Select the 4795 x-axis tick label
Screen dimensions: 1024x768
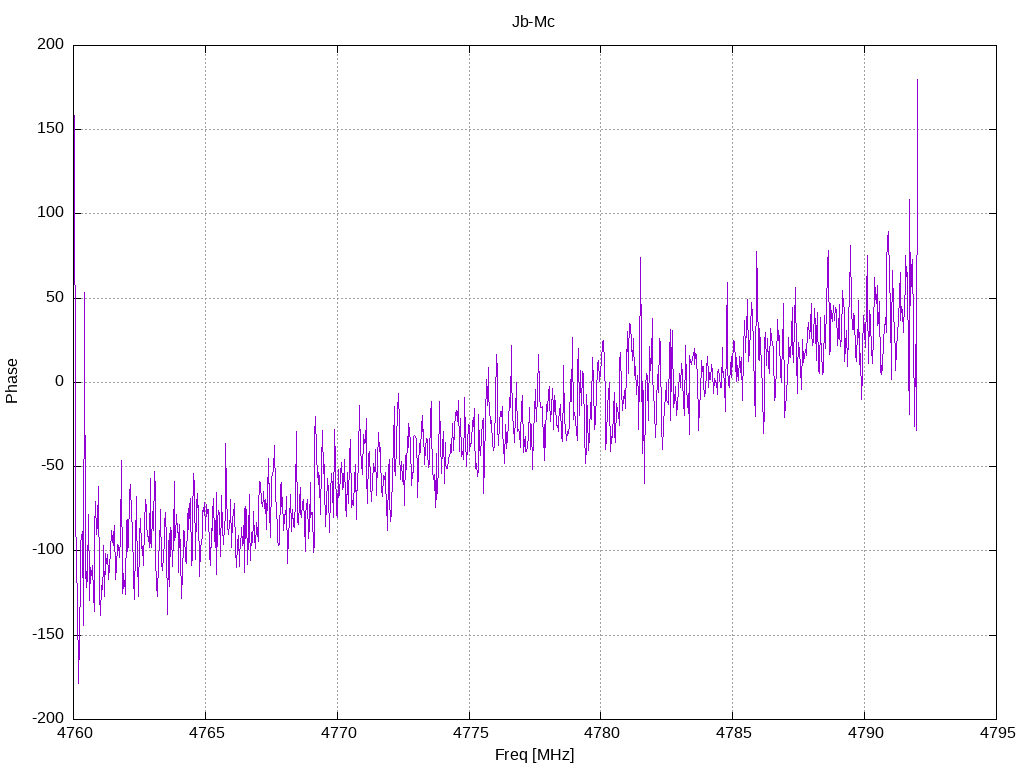point(995,735)
